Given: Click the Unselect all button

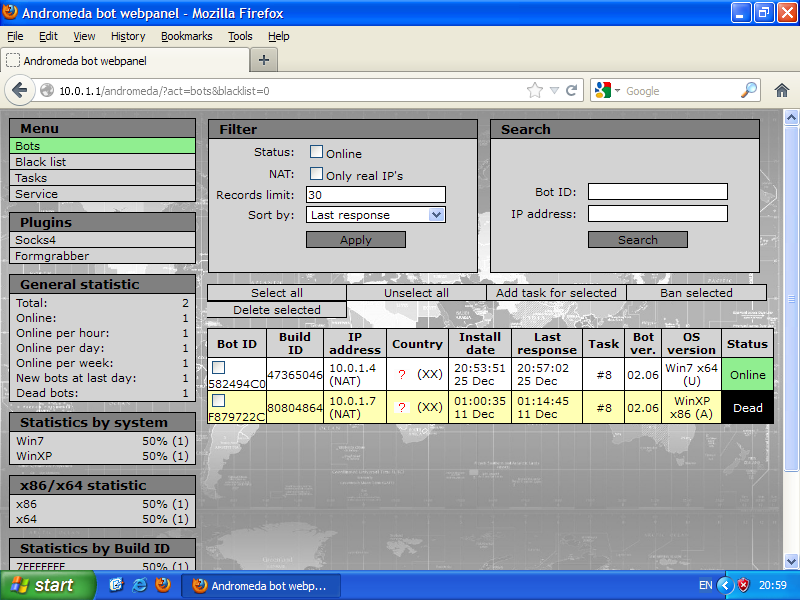Looking at the screenshot, I should tap(416, 293).
